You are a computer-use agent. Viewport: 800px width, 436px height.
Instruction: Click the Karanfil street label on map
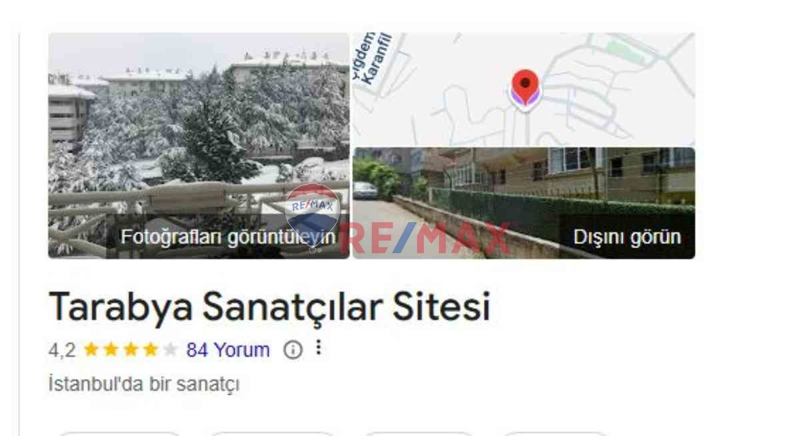(378, 59)
